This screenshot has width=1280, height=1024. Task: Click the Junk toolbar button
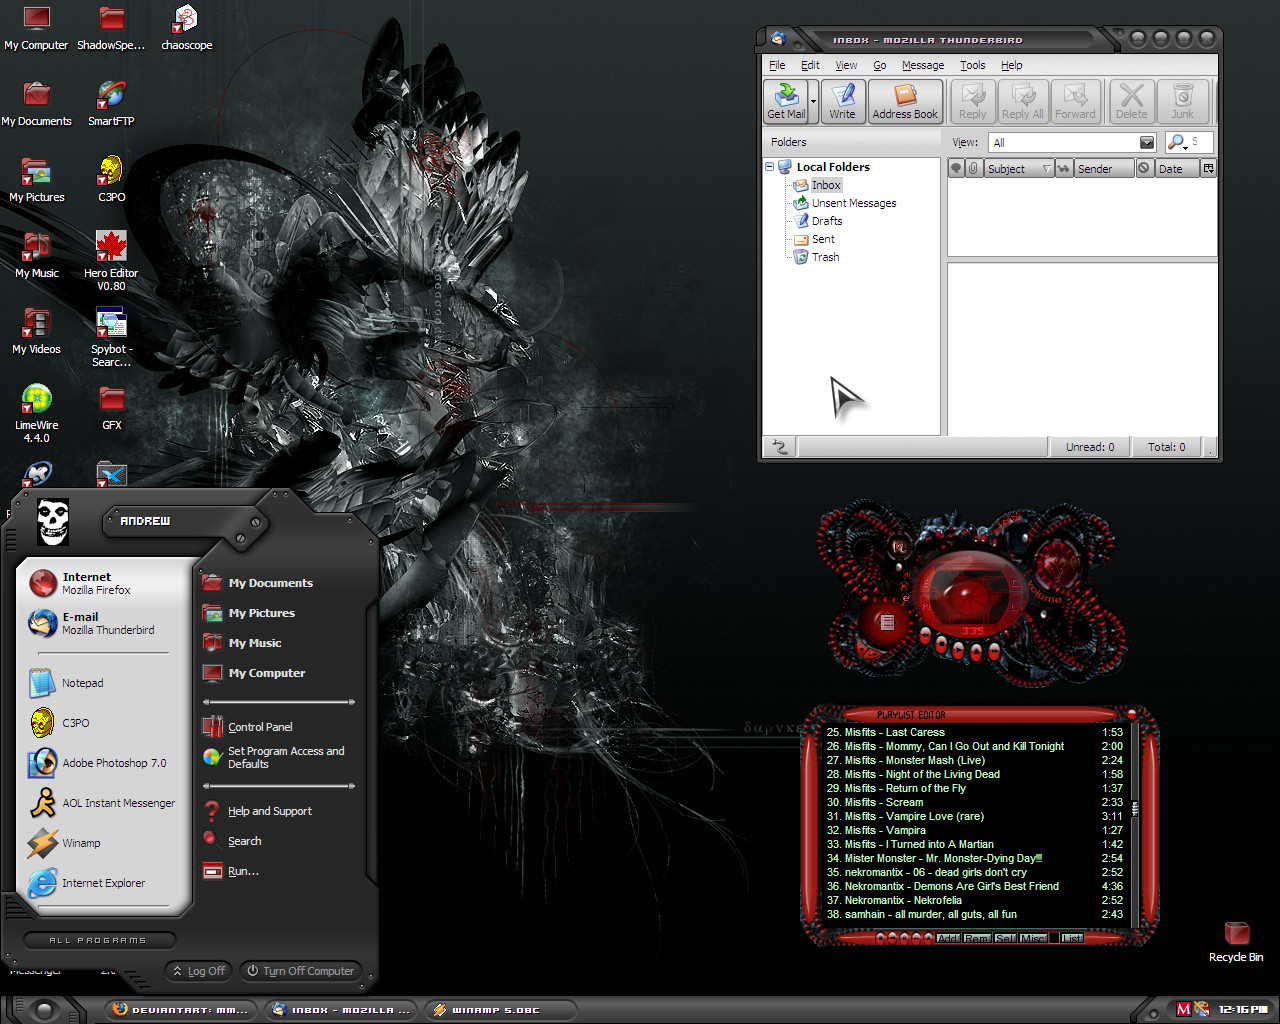[1182, 101]
